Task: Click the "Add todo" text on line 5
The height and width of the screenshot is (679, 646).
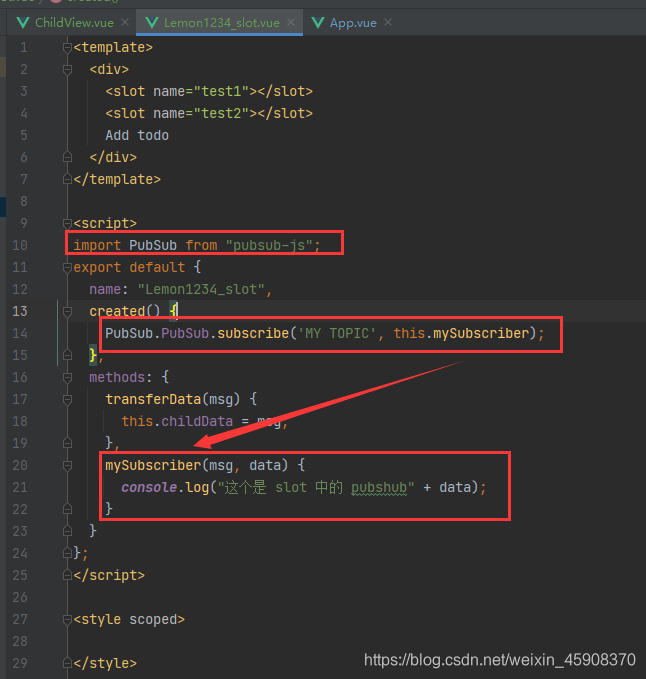Action: pyautogui.click(x=137, y=136)
